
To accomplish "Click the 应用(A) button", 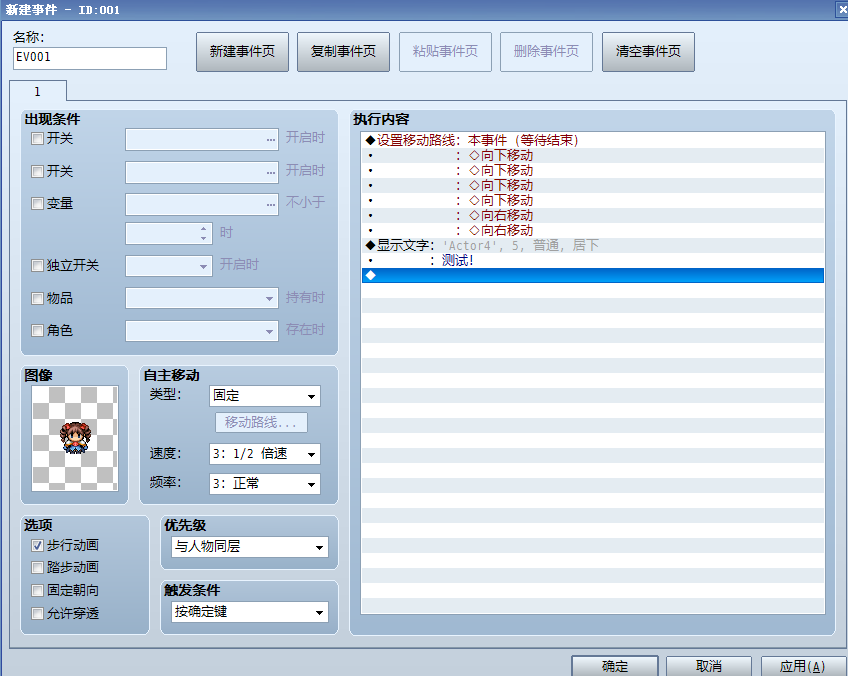I will [x=803, y=666].
